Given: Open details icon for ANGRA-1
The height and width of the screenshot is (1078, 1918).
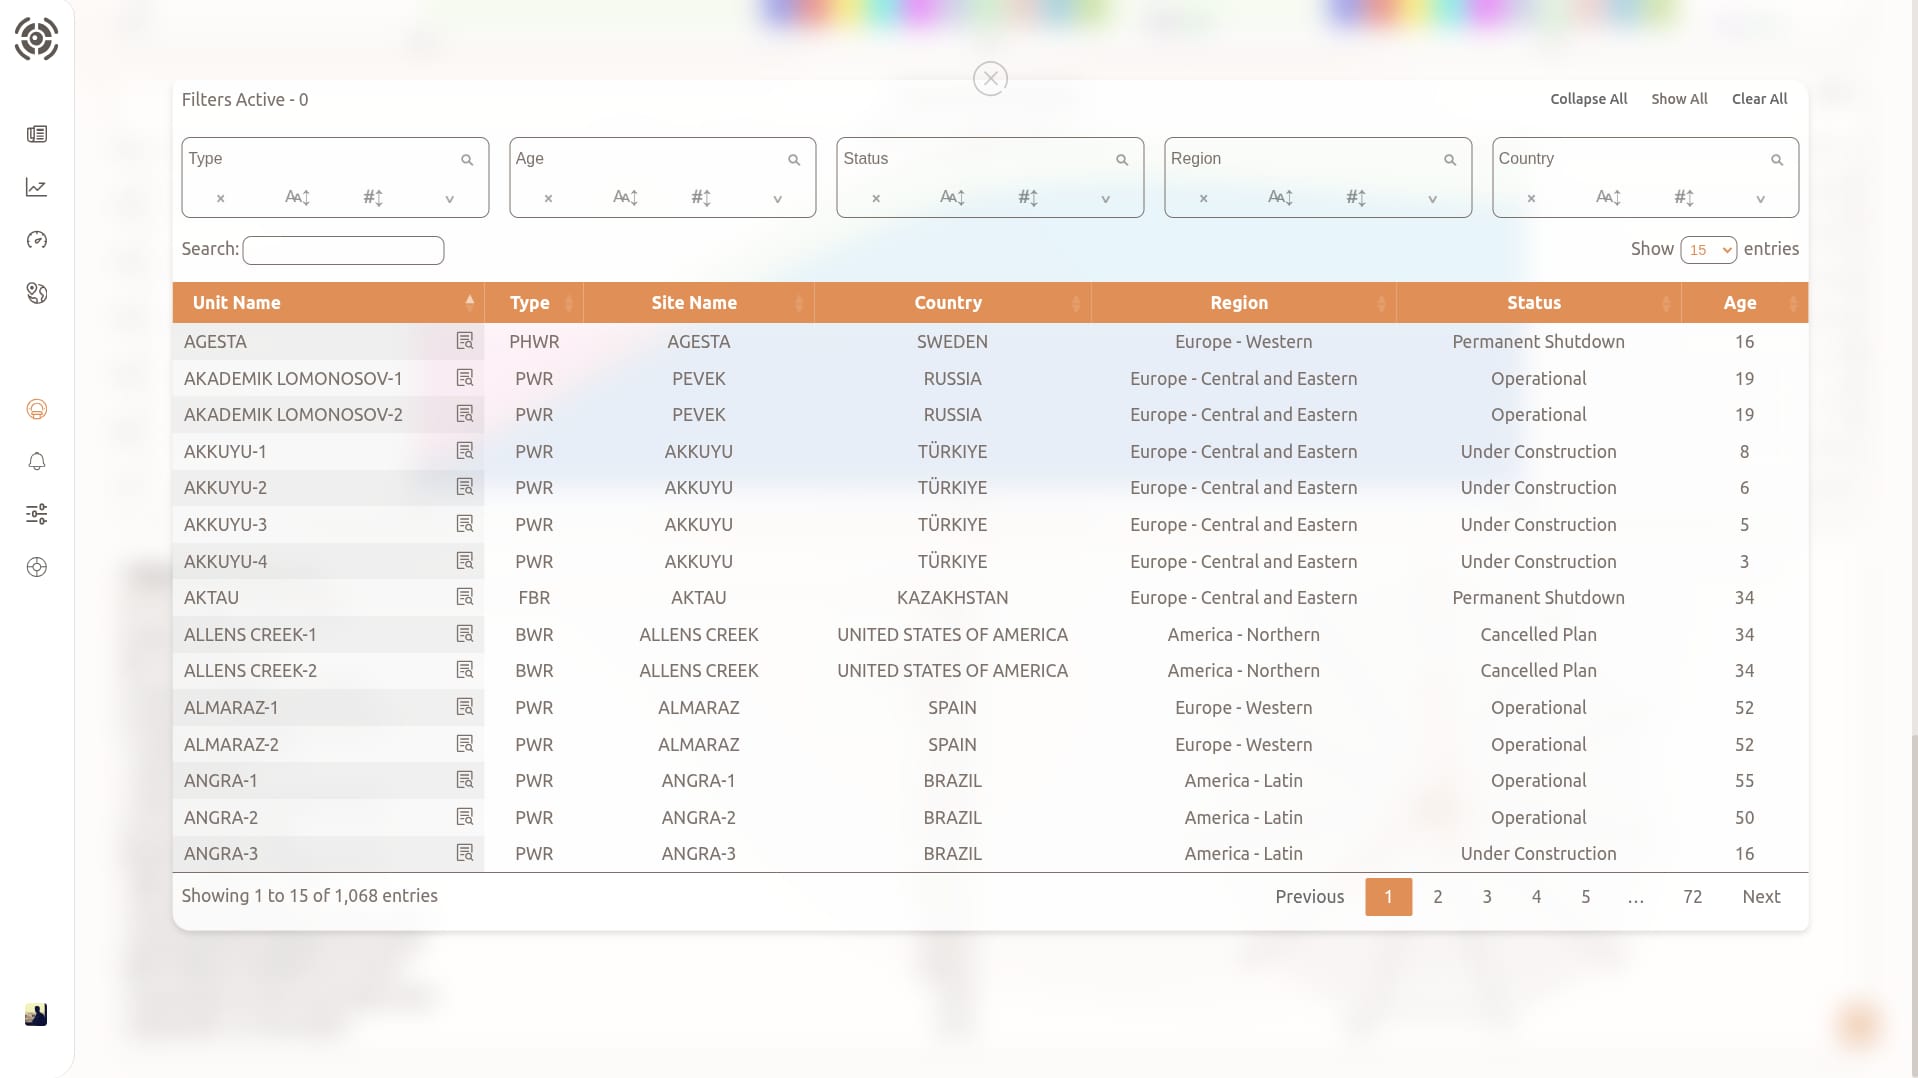Looking at the screenshot, I should coord(465,780).
